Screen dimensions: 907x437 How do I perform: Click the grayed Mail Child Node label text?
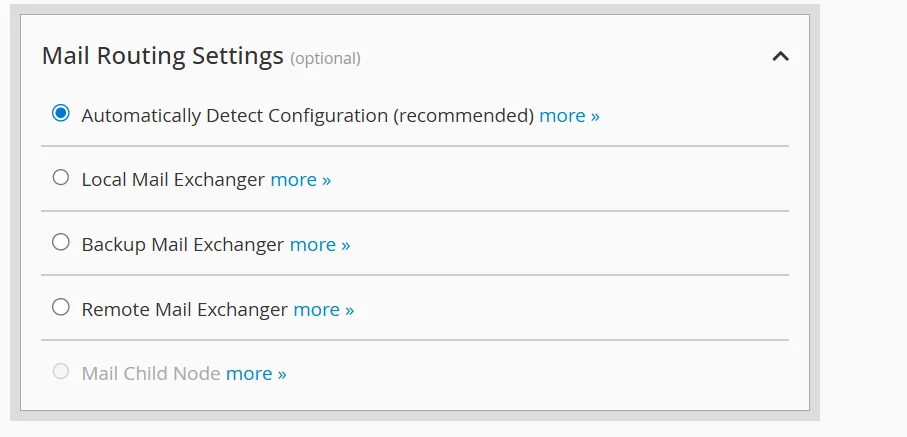point(151,374)
